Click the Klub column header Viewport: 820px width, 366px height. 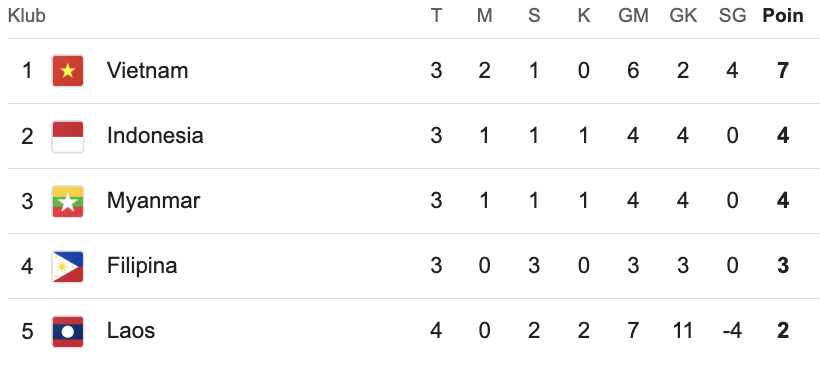27,16
